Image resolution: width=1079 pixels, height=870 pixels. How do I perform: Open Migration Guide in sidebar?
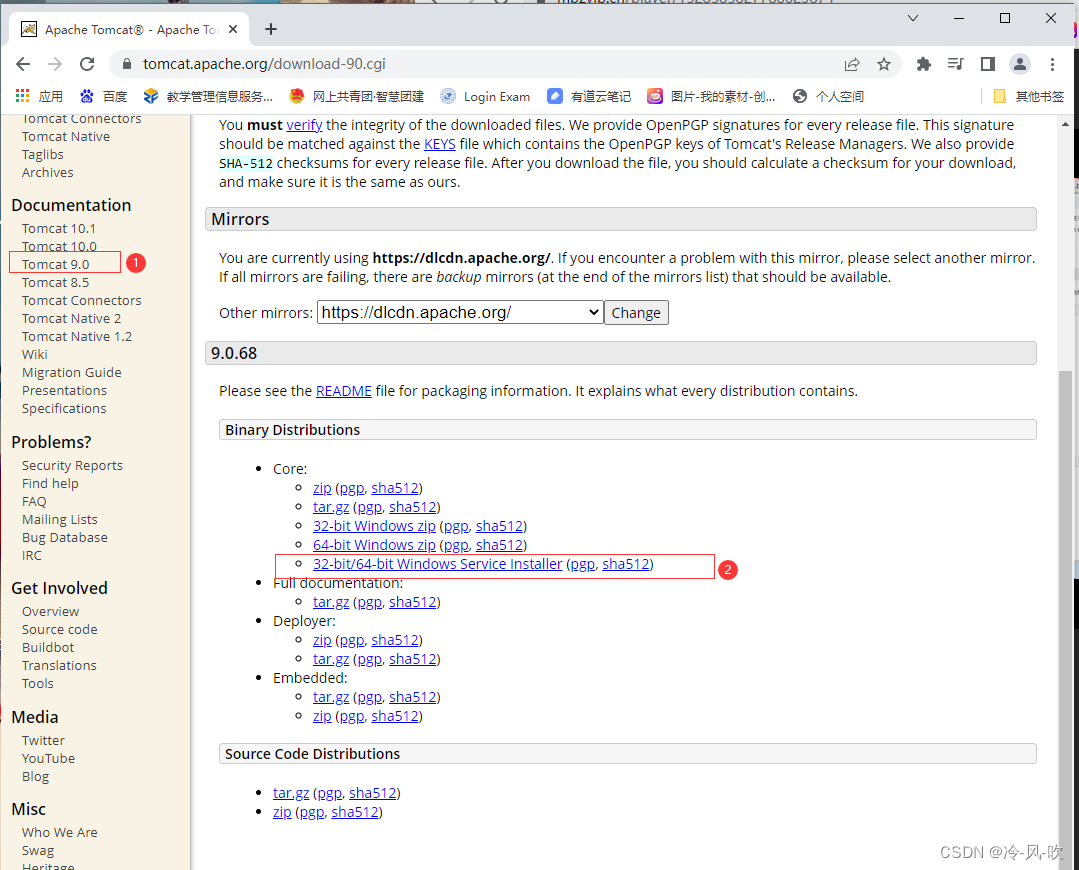pos(72,372)
